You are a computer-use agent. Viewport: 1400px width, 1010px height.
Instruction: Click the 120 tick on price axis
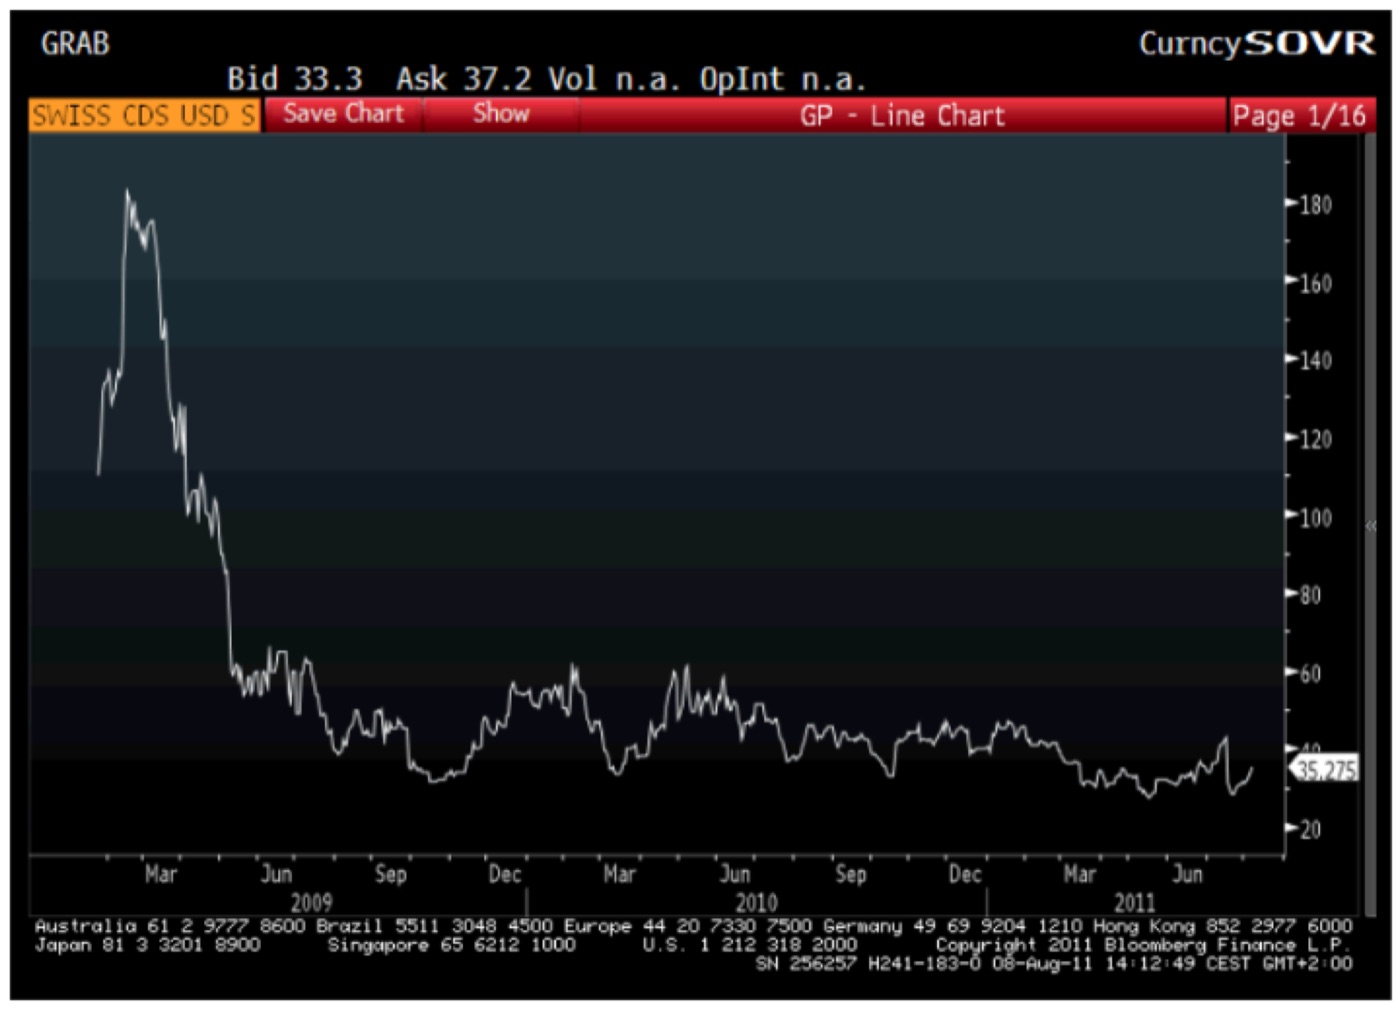pyautogui.click(x=1315, y=439)
